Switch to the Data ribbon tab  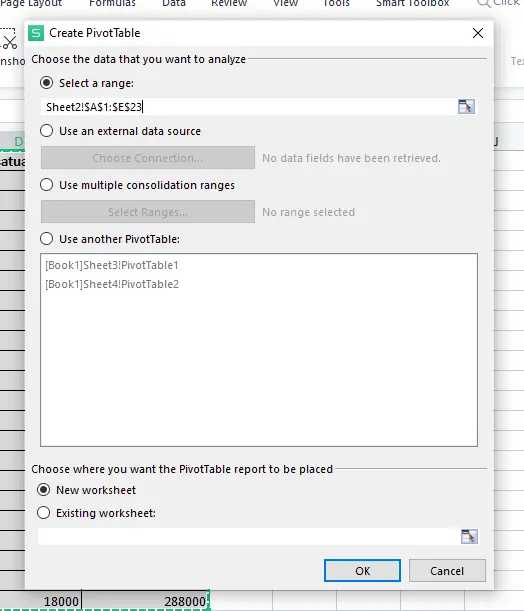click(174, 3)
